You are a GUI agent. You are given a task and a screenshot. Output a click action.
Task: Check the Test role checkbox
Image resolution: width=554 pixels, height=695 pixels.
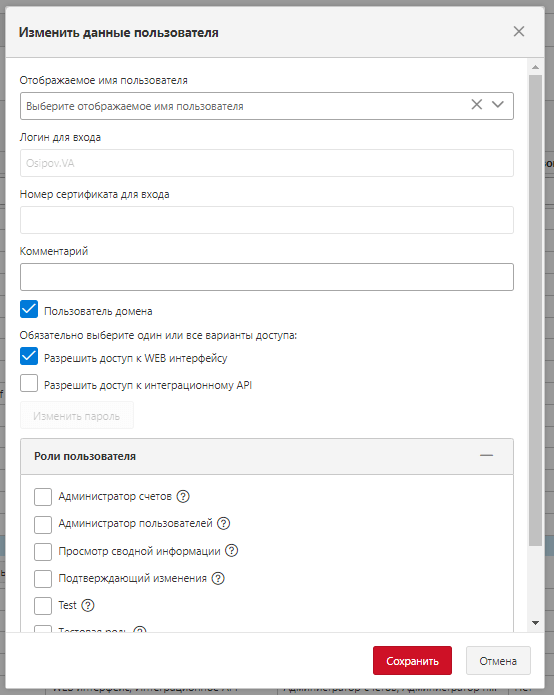pyautogui.click(x=43, y=605)
